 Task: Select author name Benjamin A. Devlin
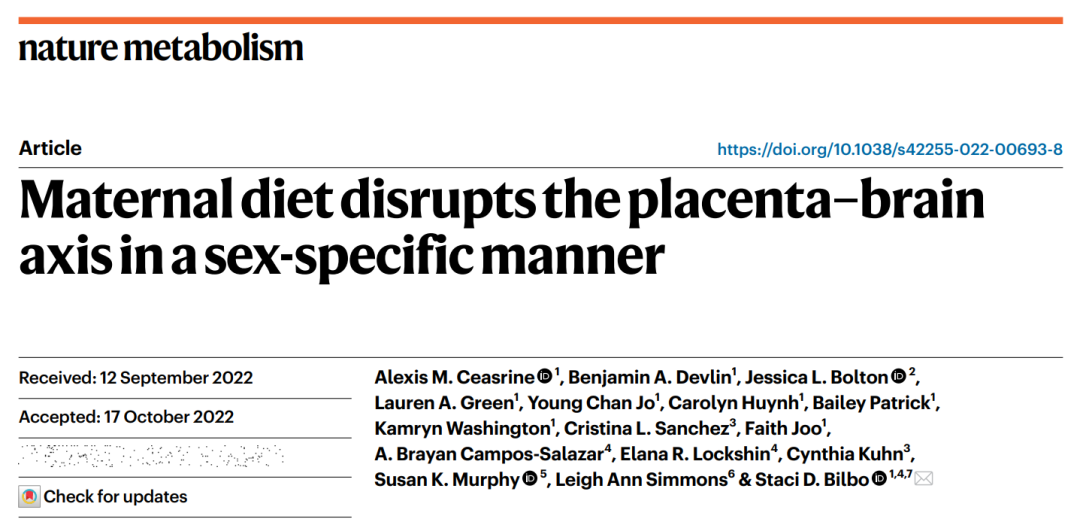650,377
